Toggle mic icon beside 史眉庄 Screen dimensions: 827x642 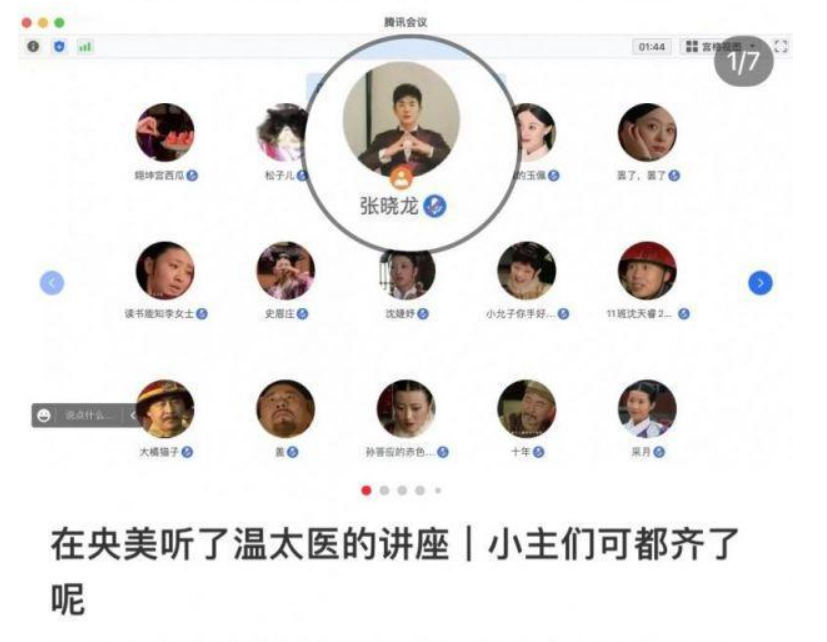tap(302, 314)
